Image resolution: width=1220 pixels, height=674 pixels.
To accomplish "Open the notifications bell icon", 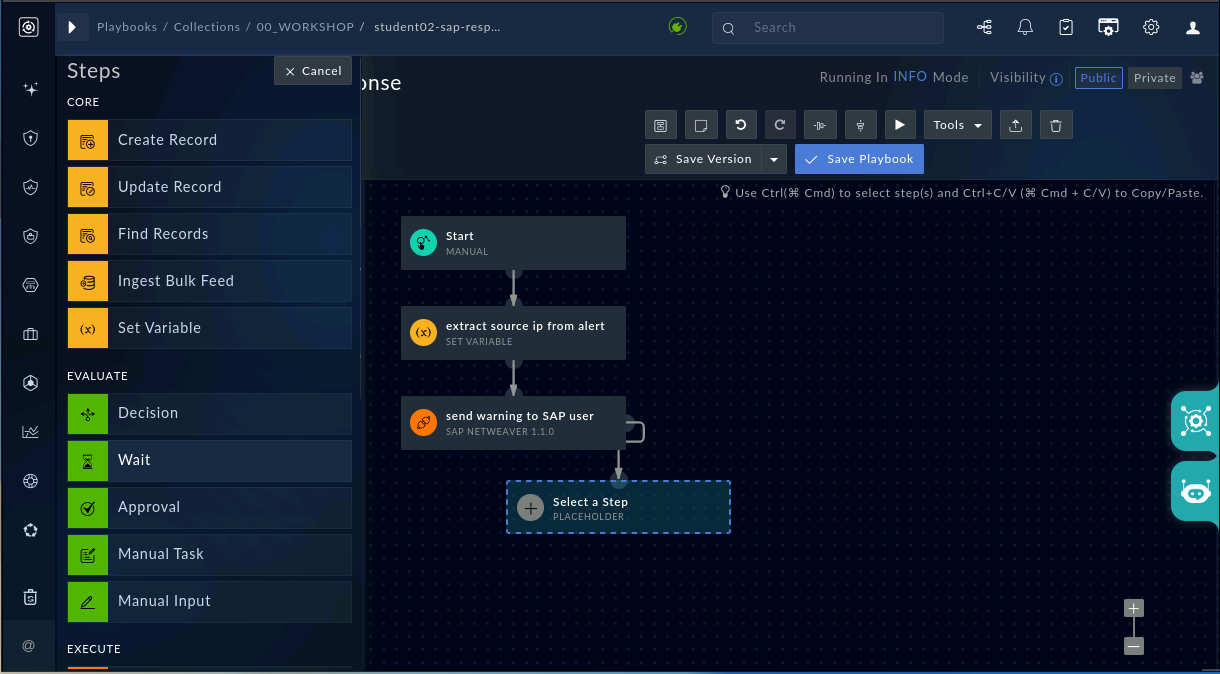I will coord(1025,28).
